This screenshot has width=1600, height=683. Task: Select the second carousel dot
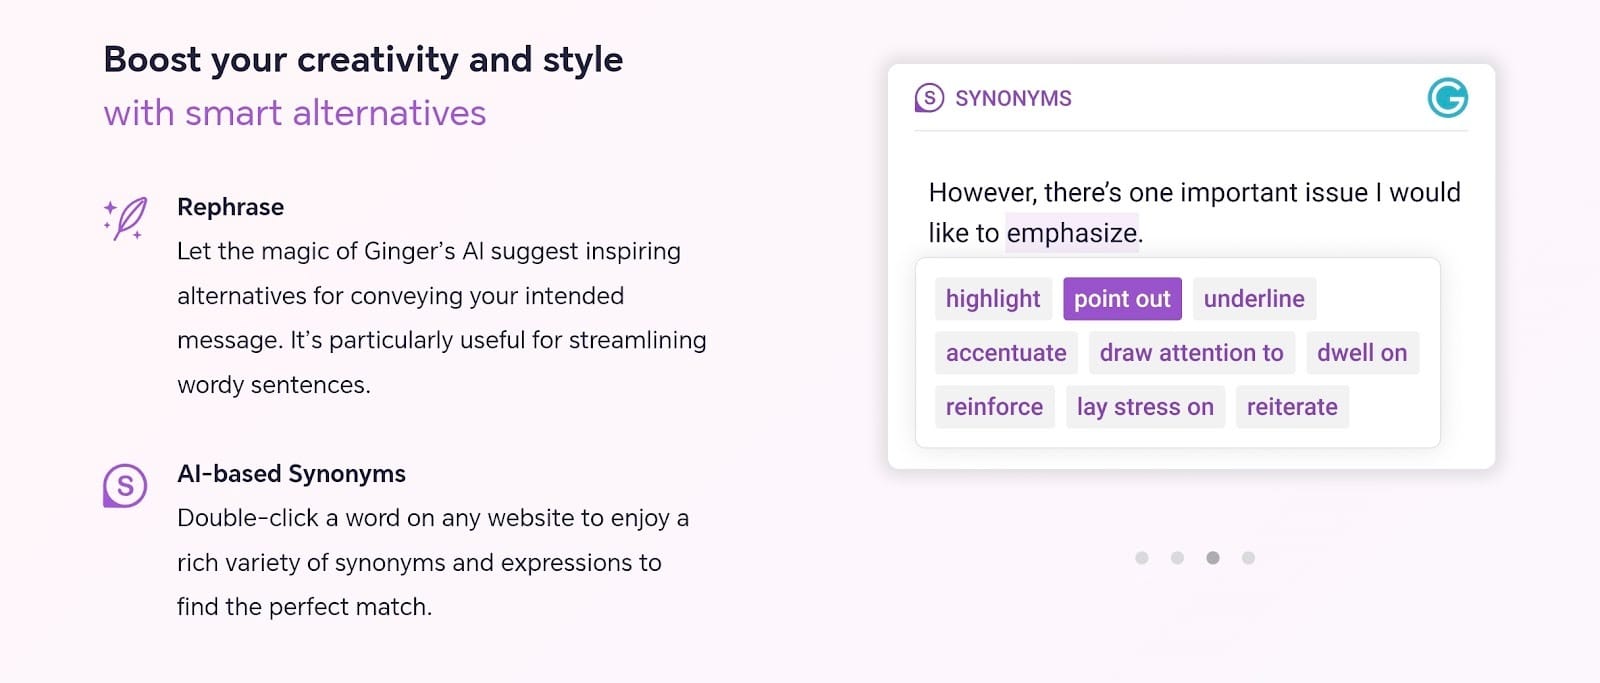(1177, 558)
